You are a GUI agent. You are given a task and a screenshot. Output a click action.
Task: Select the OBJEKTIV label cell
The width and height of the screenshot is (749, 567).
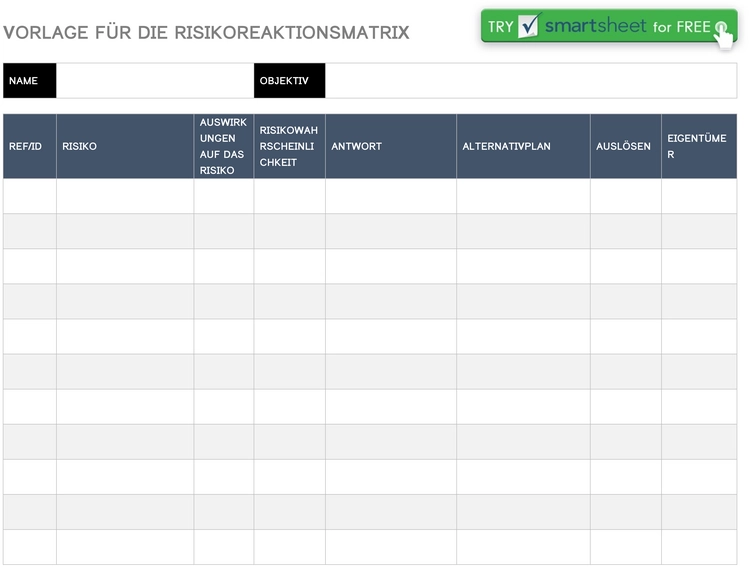click(x=289, y=81)
